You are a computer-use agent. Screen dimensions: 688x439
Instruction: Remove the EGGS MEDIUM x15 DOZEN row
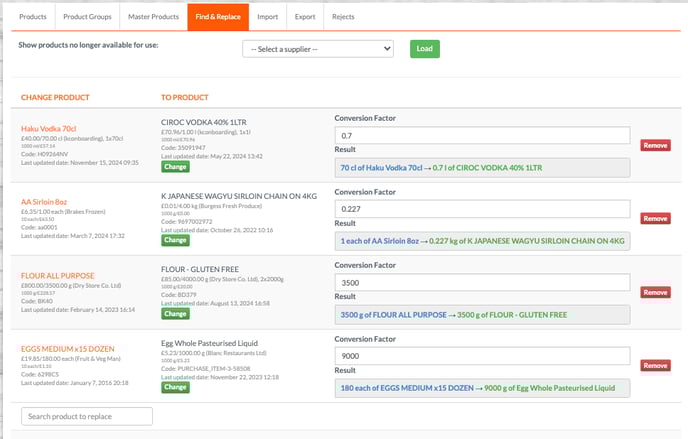pos(655,365)
